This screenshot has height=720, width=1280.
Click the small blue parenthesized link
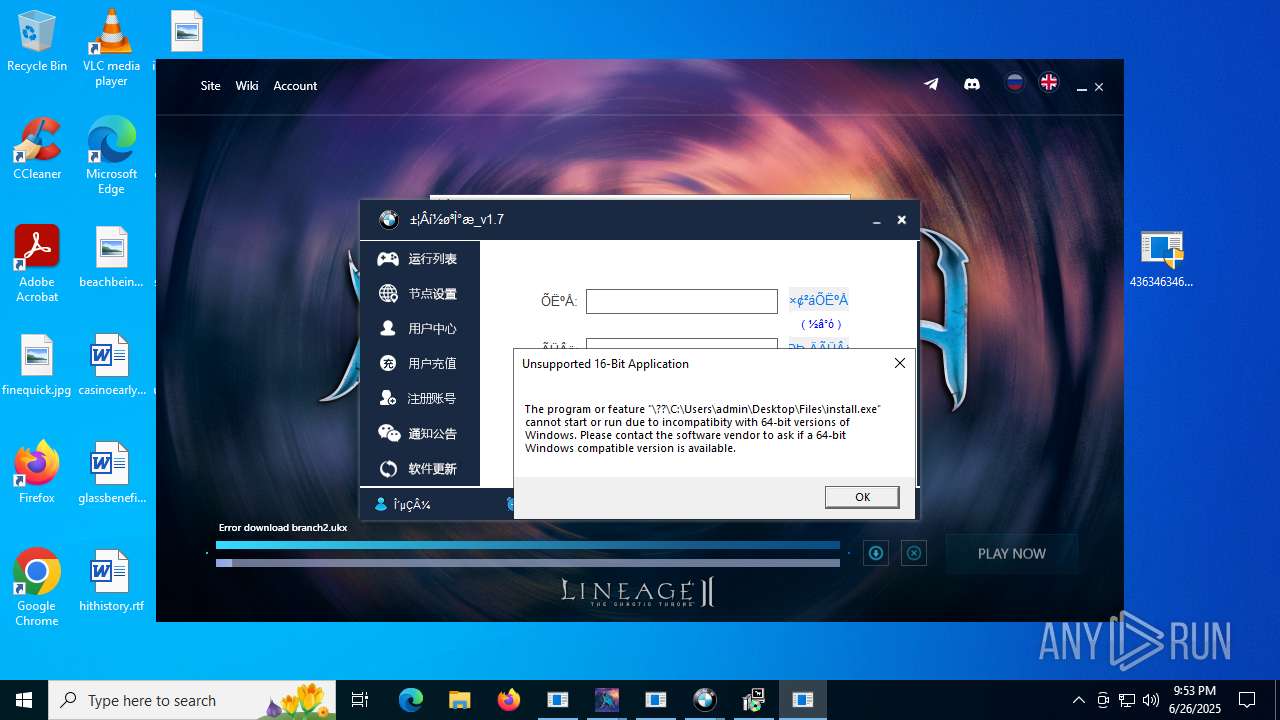pyautogui.click(x=821, y=324)
